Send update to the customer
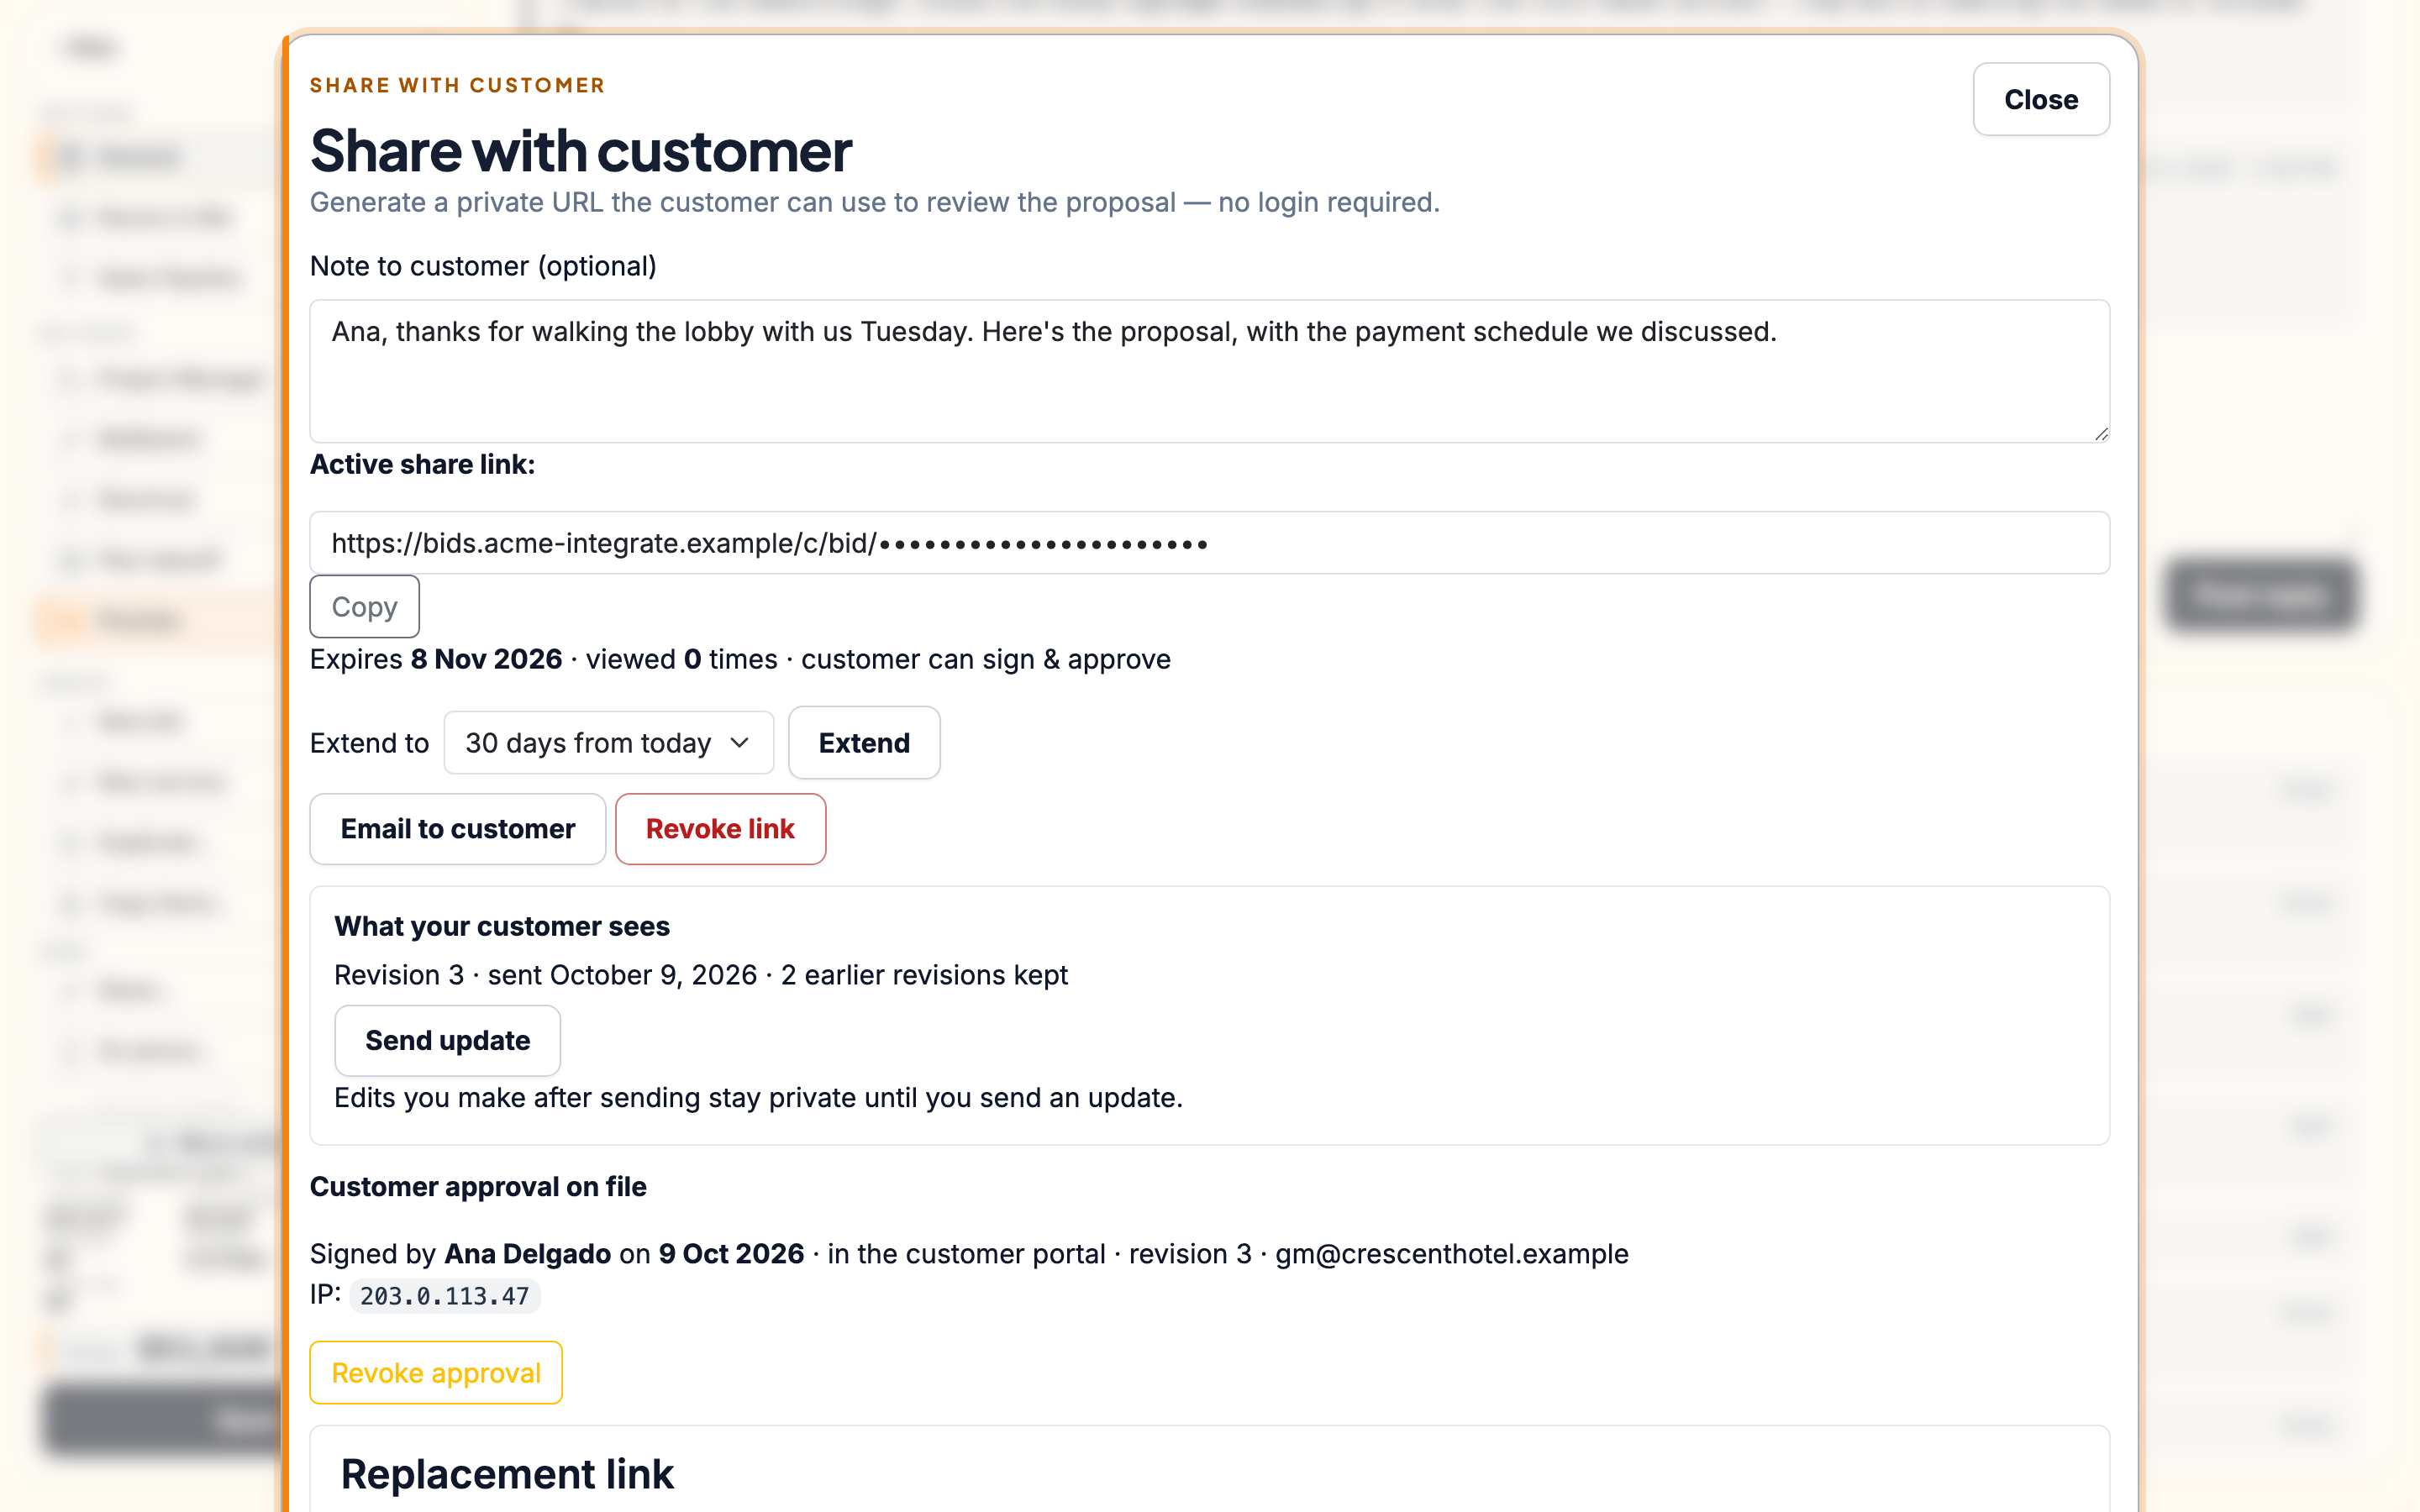 pyautogui.click(x=447, y=1040)
